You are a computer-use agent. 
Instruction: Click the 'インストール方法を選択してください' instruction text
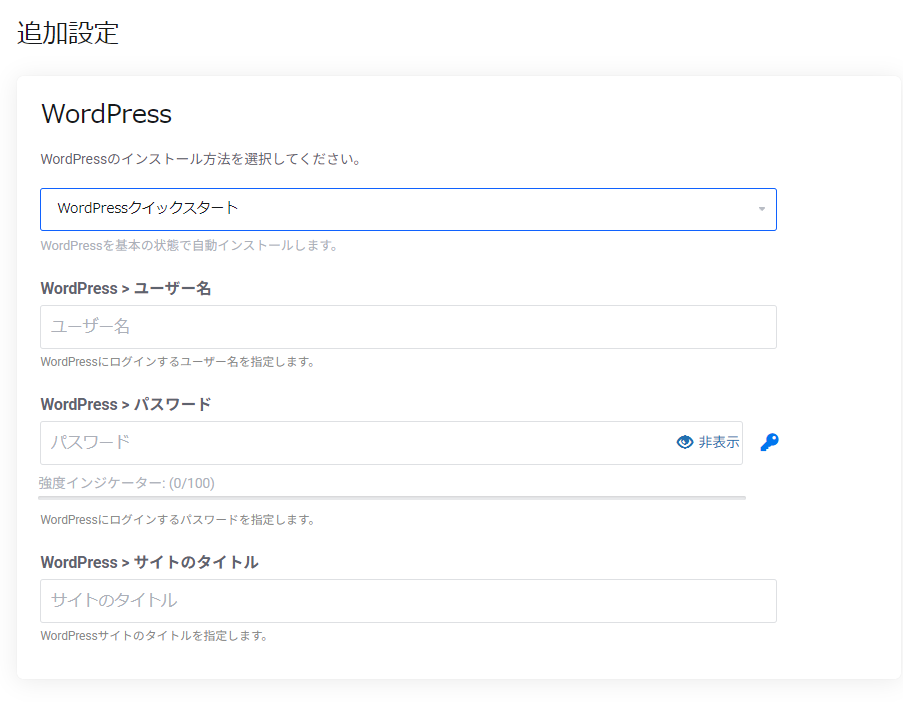(x=200, y=159)
